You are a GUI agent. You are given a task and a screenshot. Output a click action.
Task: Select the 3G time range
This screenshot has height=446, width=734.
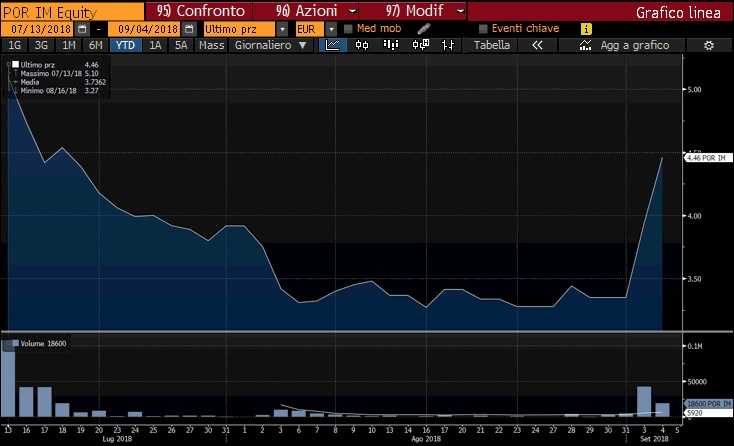[x=41, y=45]
